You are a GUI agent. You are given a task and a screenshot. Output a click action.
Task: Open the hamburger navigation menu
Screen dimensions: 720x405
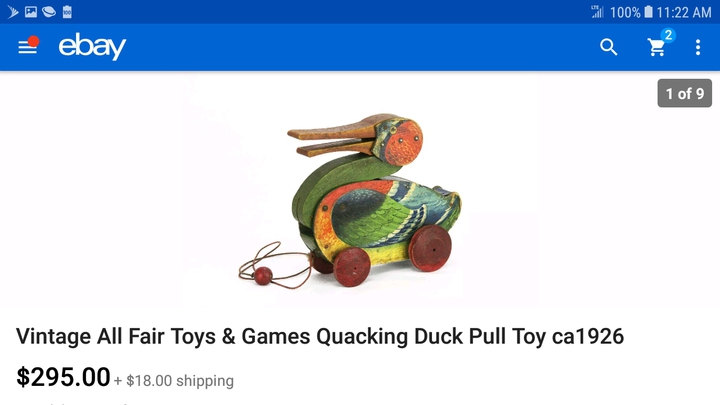tap(27, 47)
